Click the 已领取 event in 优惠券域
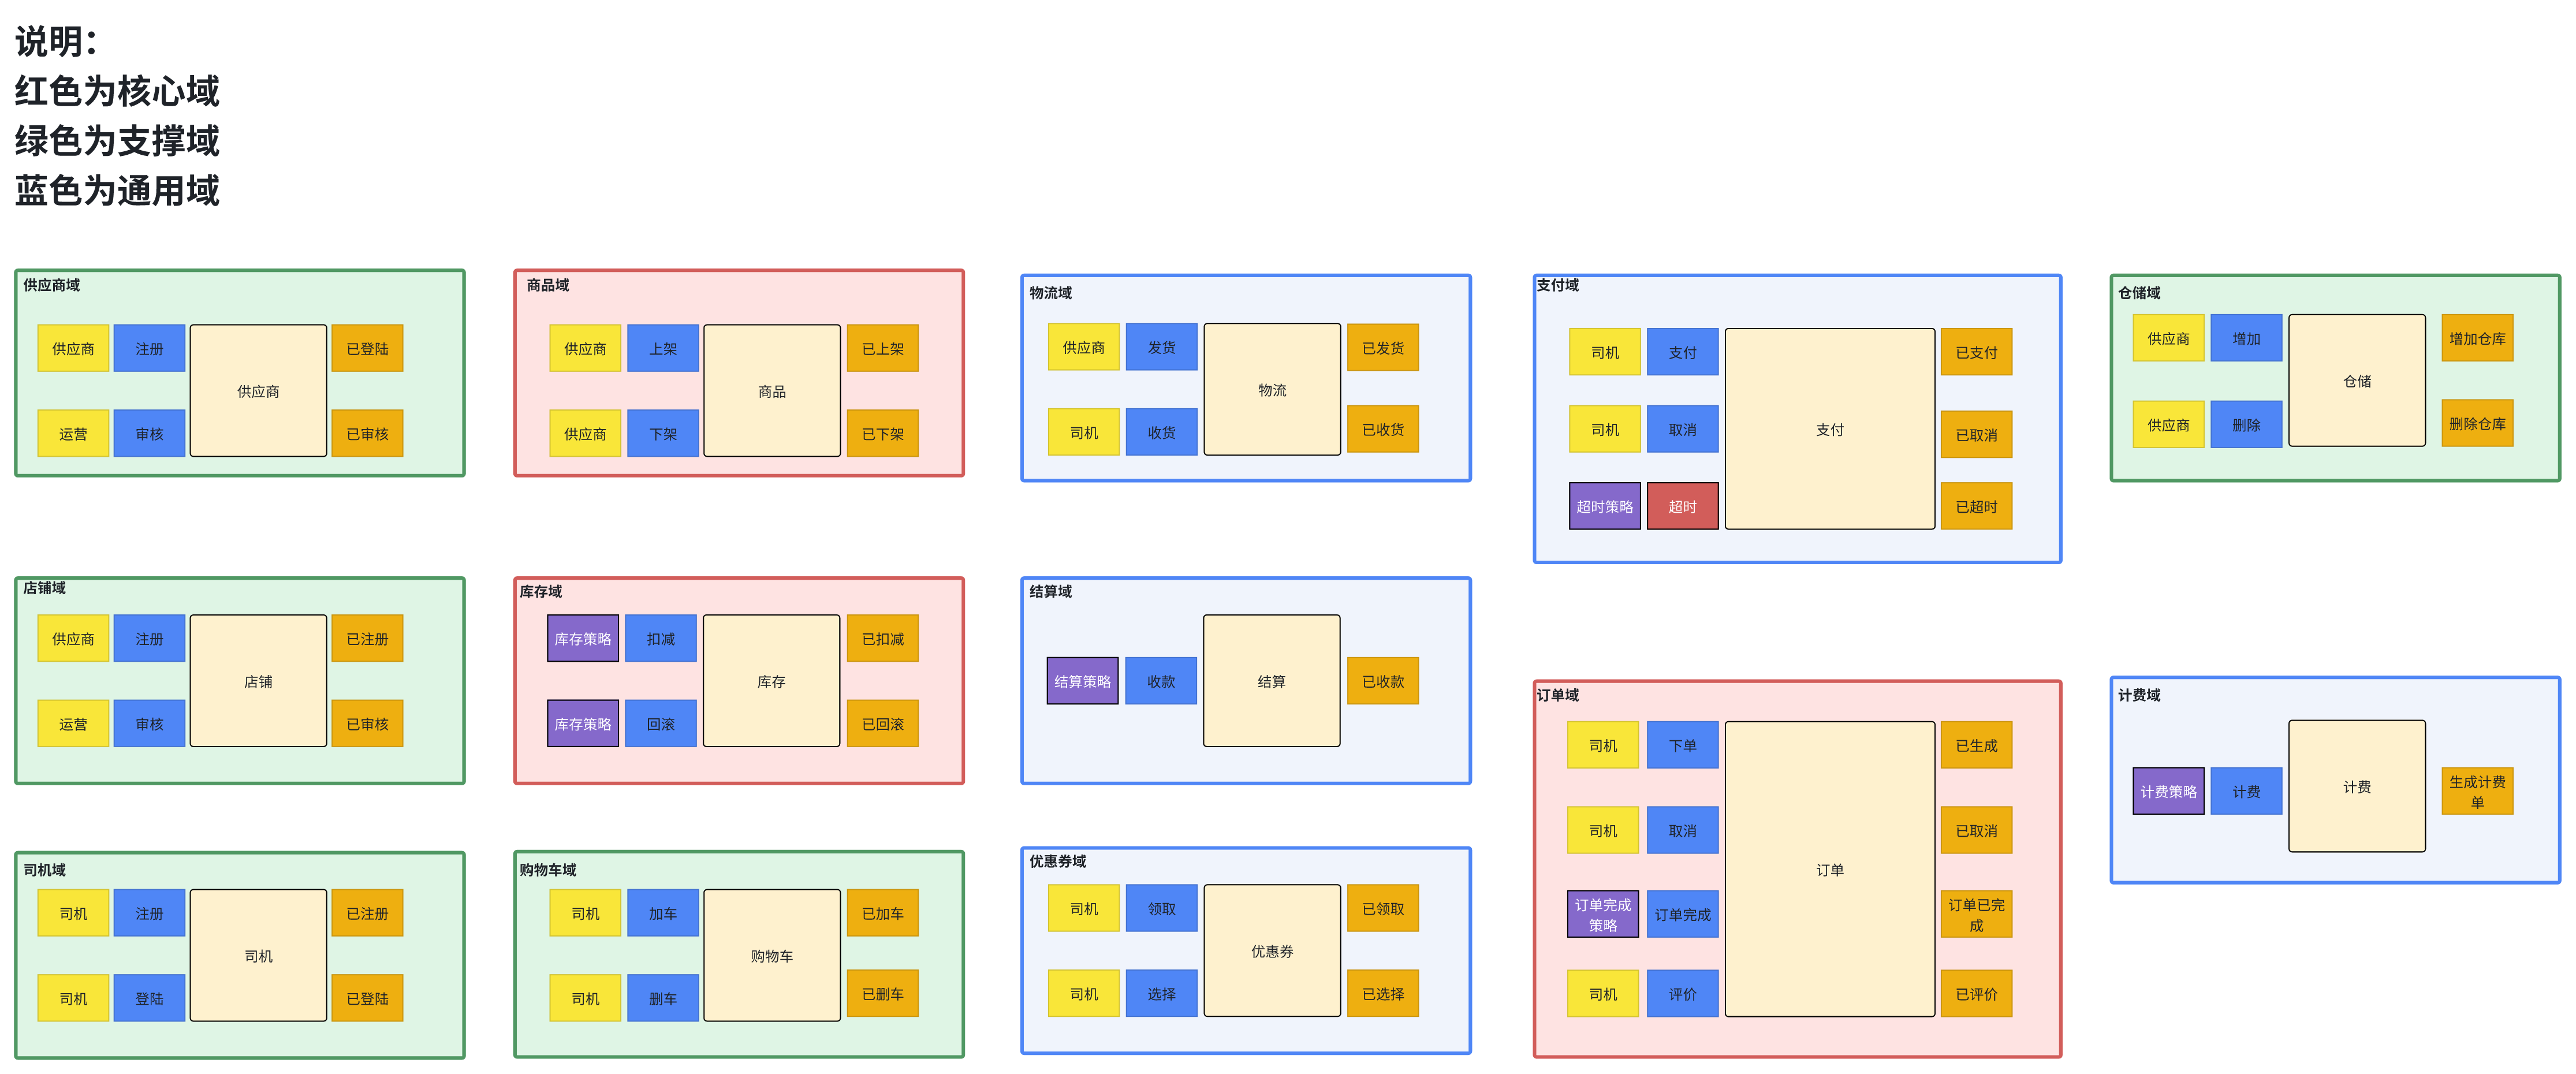The width and height of the screenshot is (2576, 1074). tap(1382, 908)
